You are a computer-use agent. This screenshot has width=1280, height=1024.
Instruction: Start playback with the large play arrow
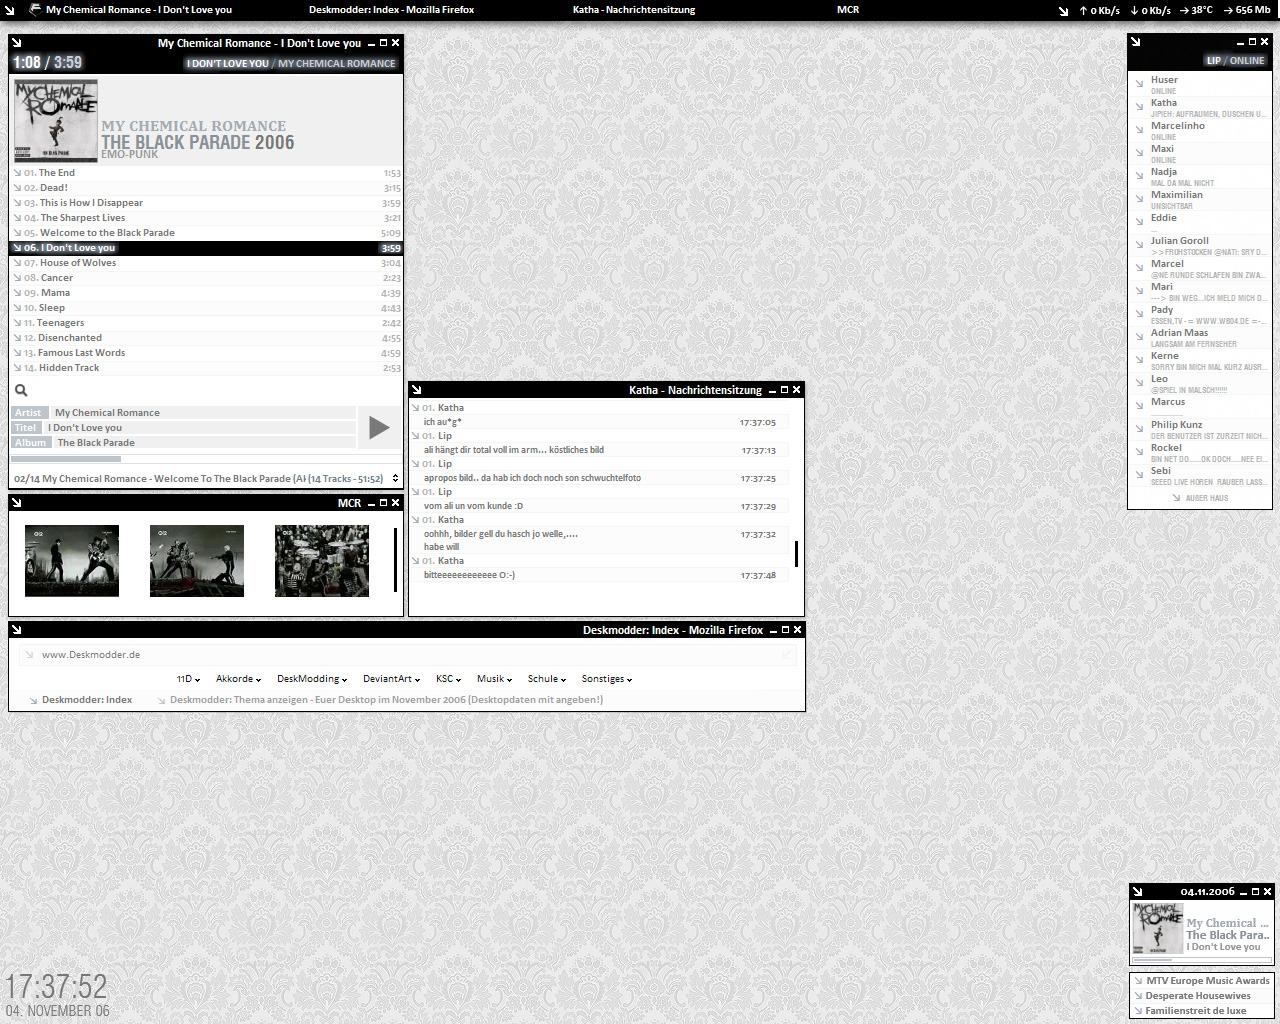point(379,428)
